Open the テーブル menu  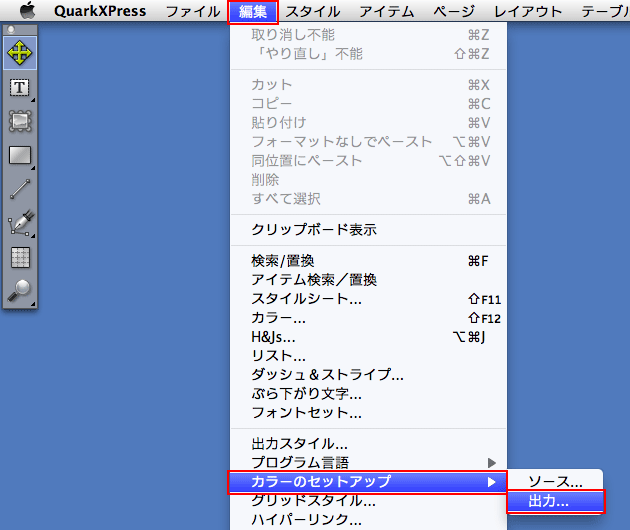(x=605, y=11)
